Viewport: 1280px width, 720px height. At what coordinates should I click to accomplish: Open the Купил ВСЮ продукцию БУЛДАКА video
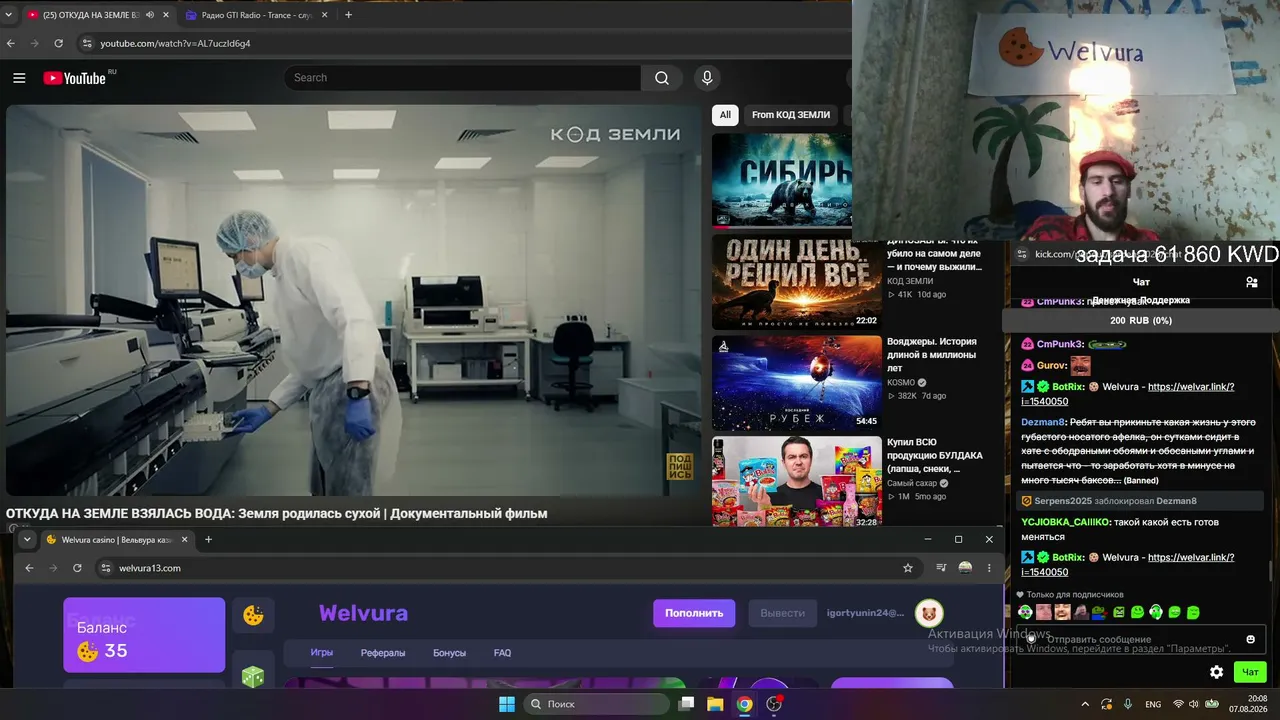click(x=797, y=482)
